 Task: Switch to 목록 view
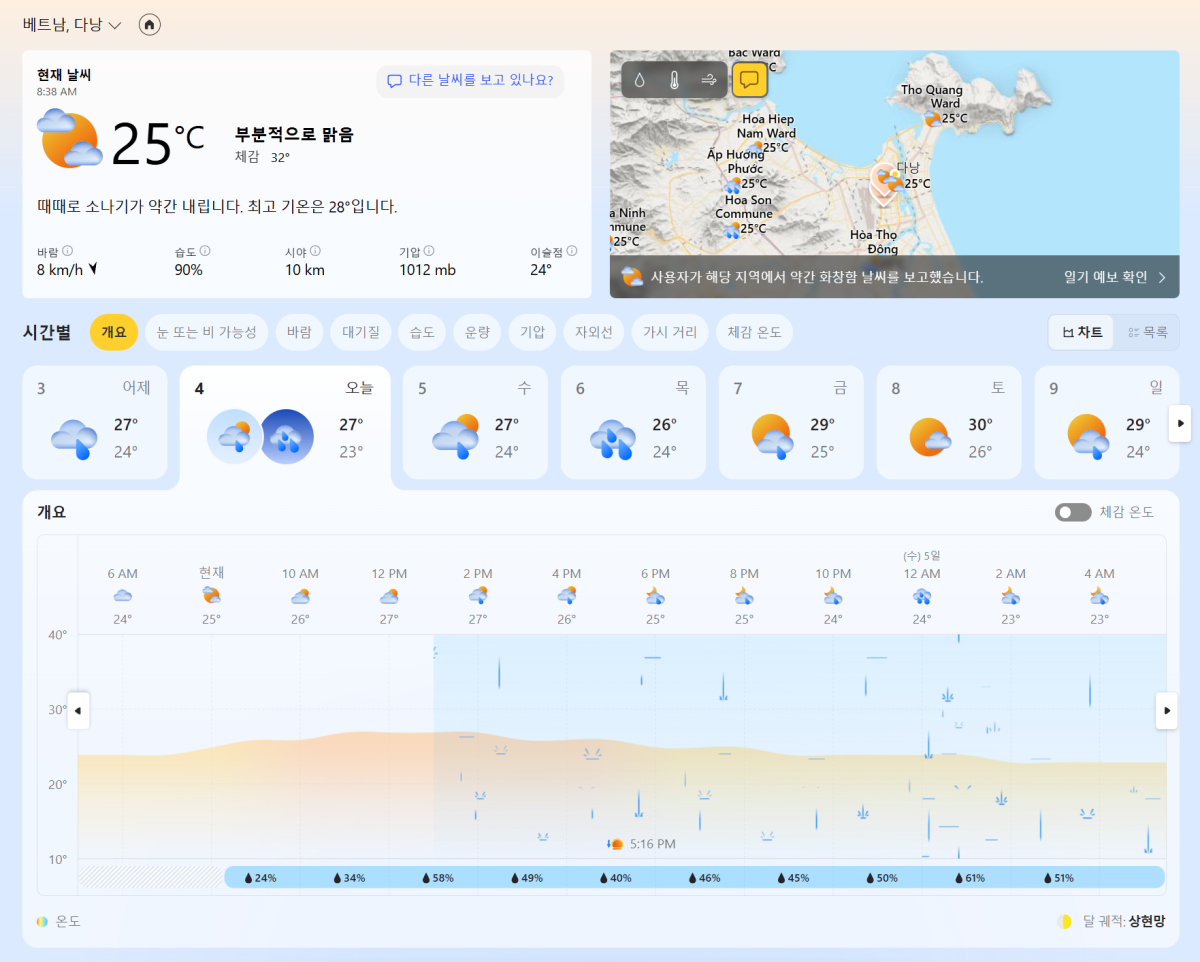coord(1147,332)
